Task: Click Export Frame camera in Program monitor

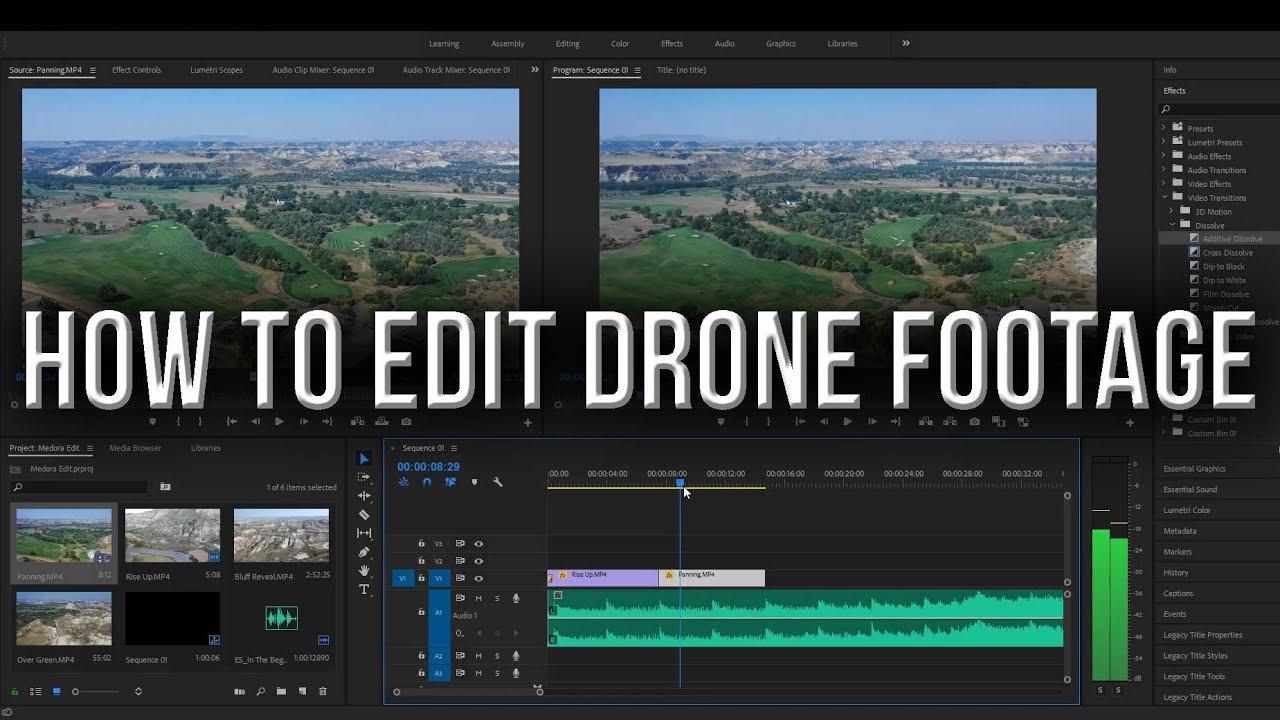Action: [974, 422]
